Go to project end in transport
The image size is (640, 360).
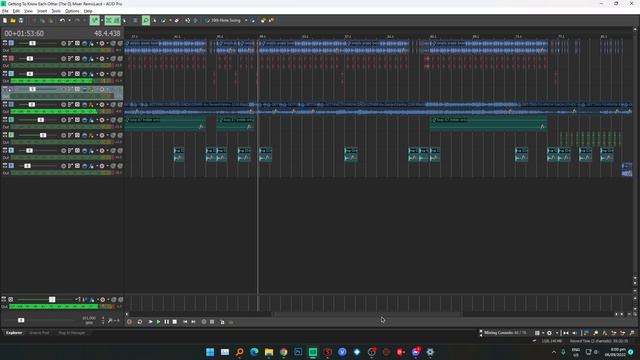[x=193, y=322]
